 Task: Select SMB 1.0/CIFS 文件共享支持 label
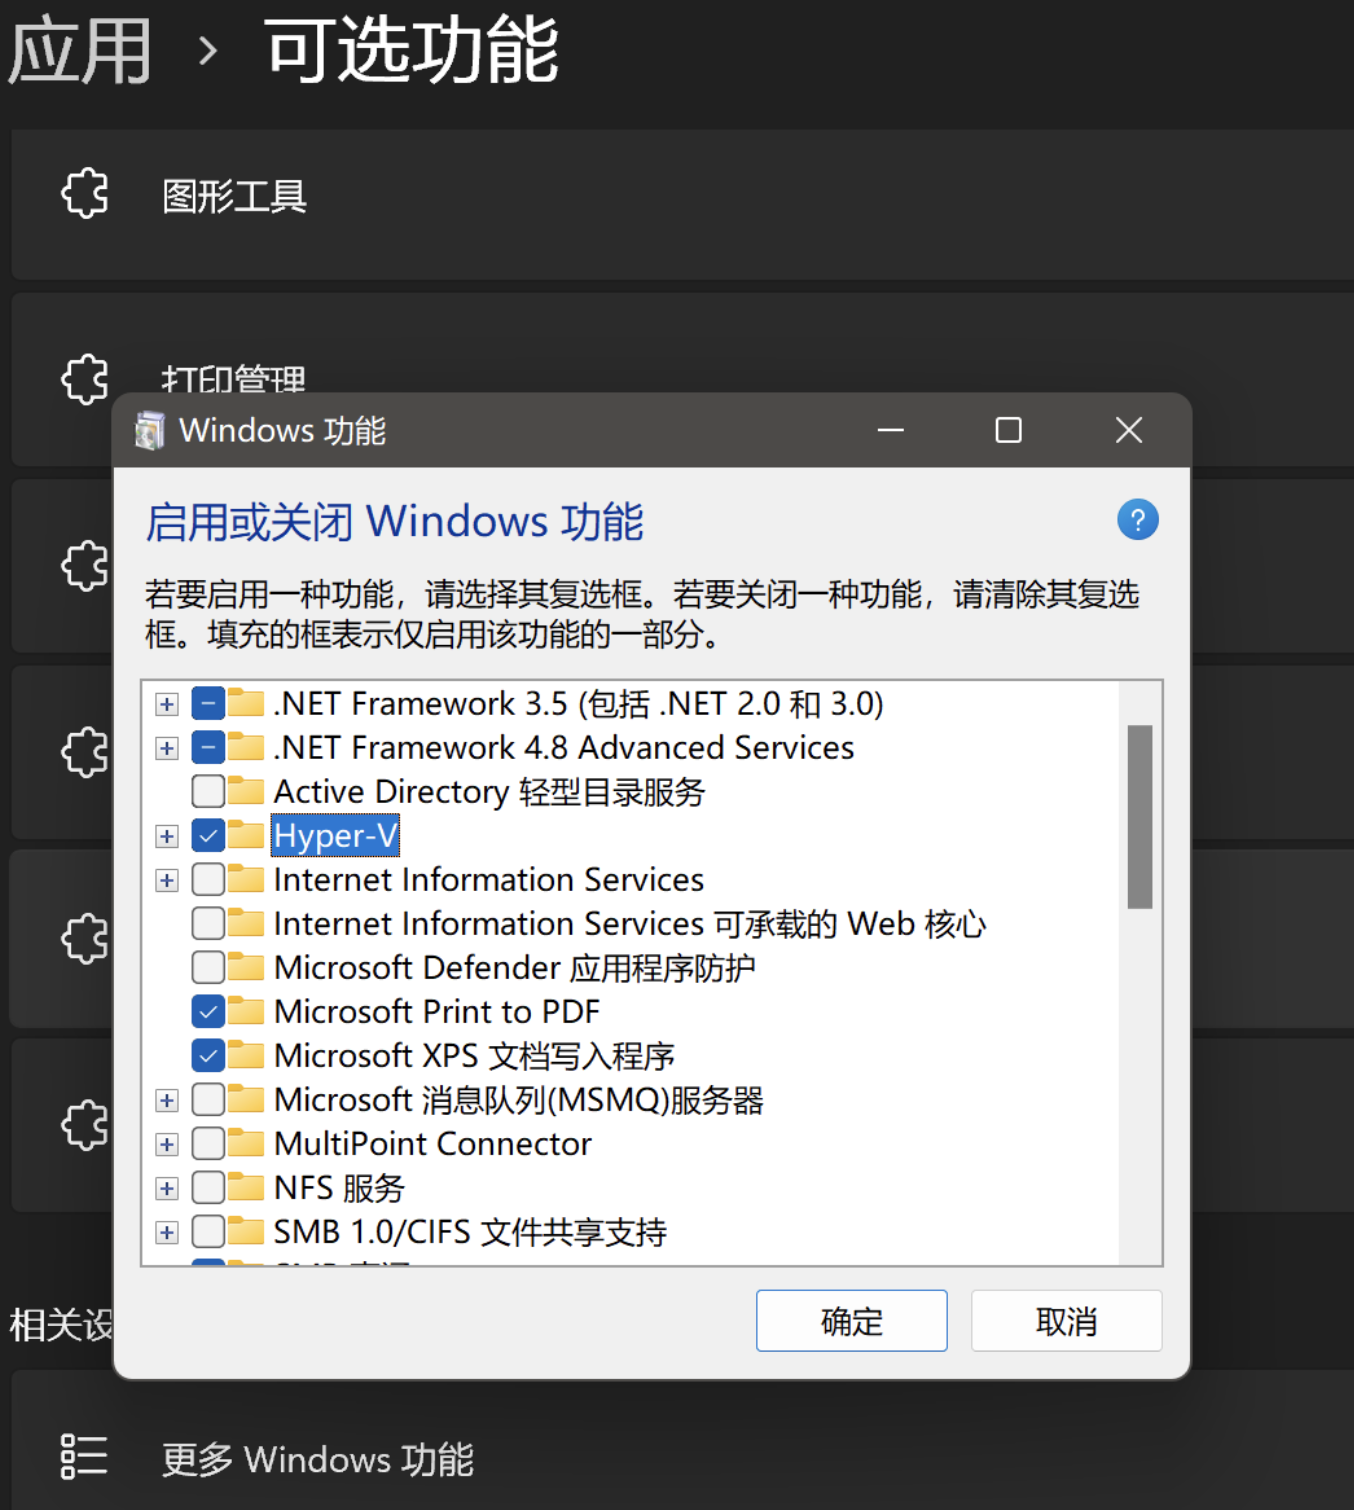[x=470, y=1231]
